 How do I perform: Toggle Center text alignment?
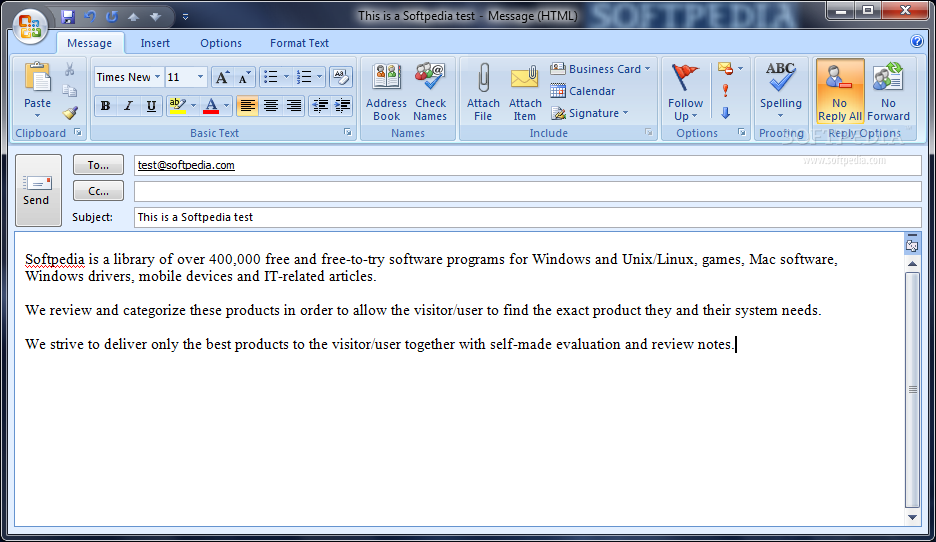(270, 106)
